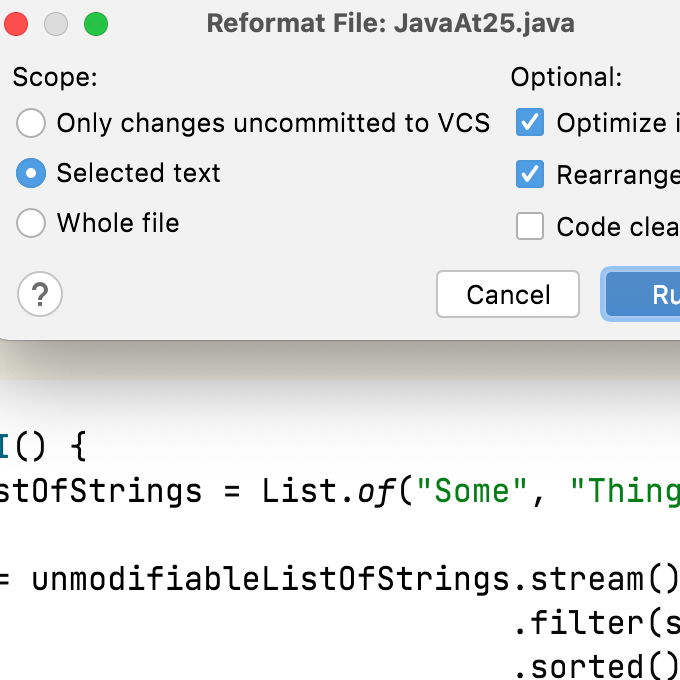Click the dialog title 'Reformat File: JavaAt25.java'
The image size is (680, 680).
click(x=390, y=24)
